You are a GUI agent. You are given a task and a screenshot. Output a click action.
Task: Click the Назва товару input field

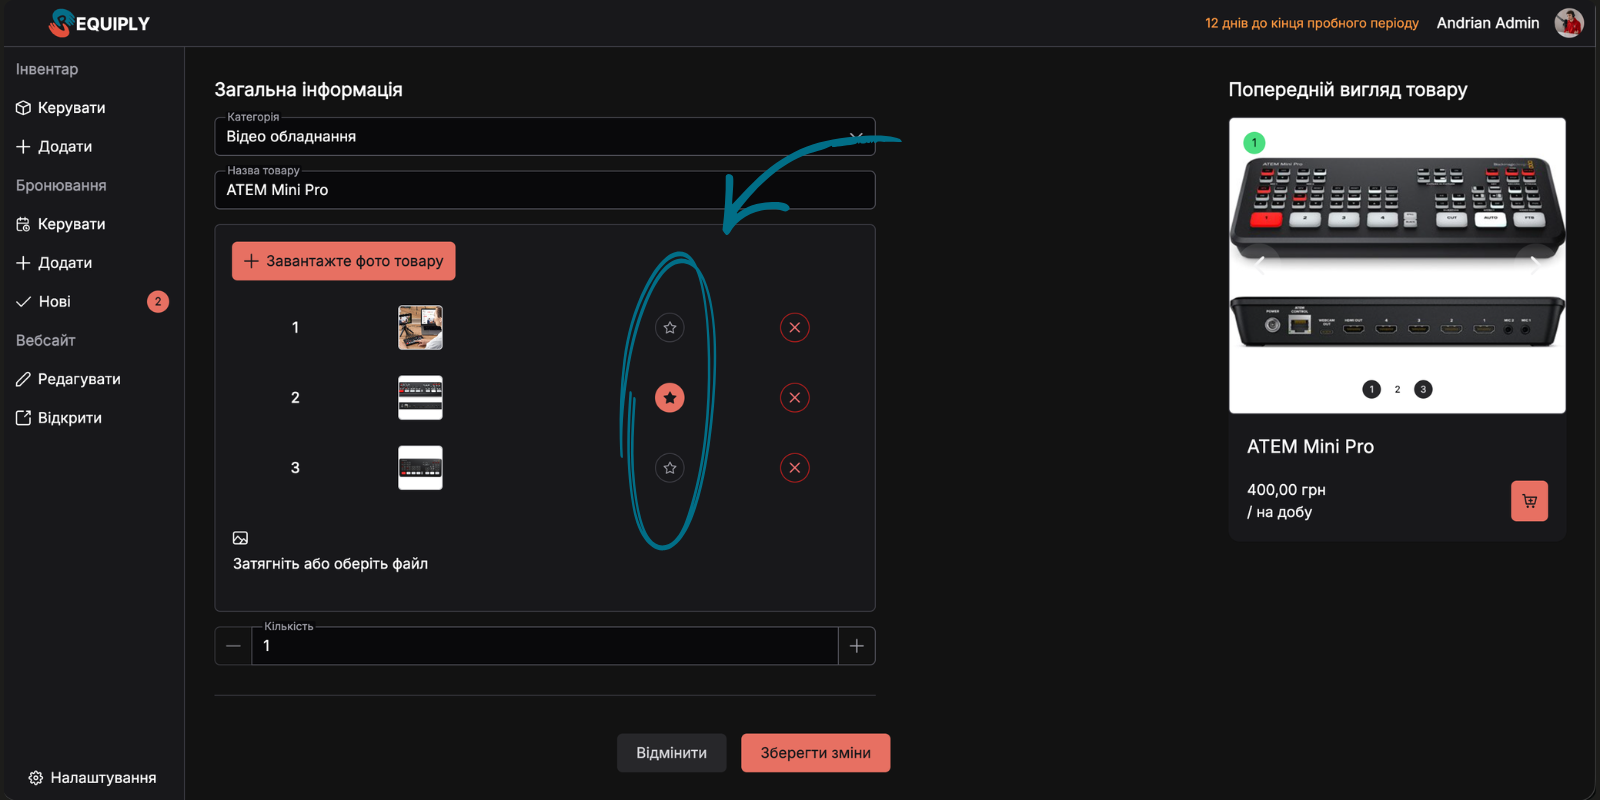pyautogui.click(x=544, y=190)
